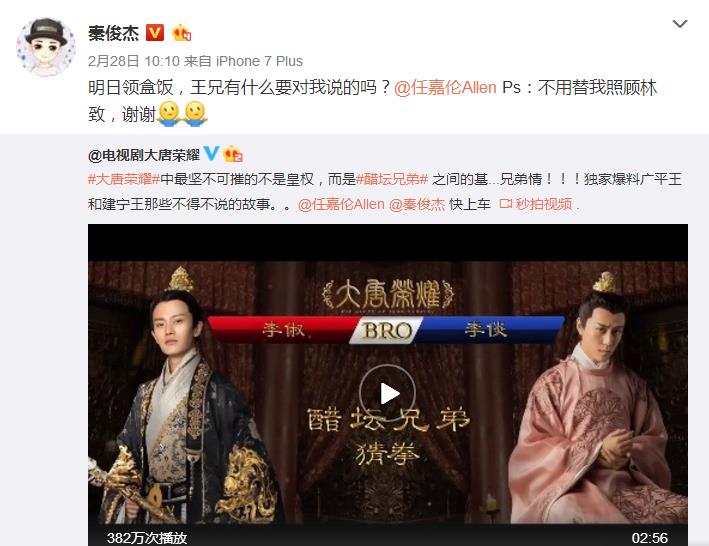The width and height of the screenshot is (709, 546).
Task: Click the 382万次播放 play count
Action: (147, 538)
